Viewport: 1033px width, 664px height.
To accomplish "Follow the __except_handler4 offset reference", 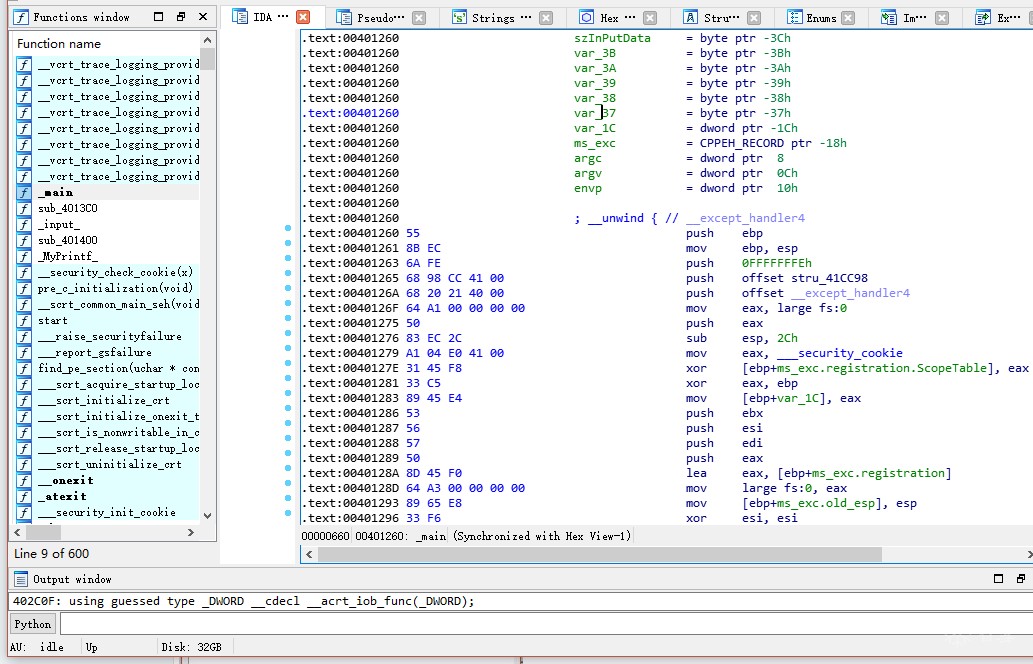I will 850,293.
